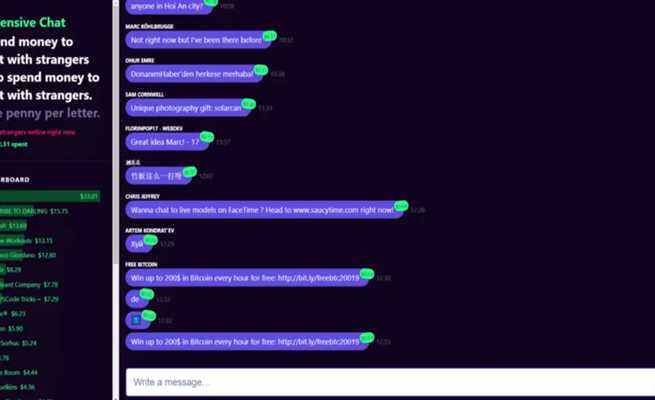The height and width of the screenshot is (400, 655).
Task: Select the Company $7.78 leaderboard entry
Action: (29, 285)
